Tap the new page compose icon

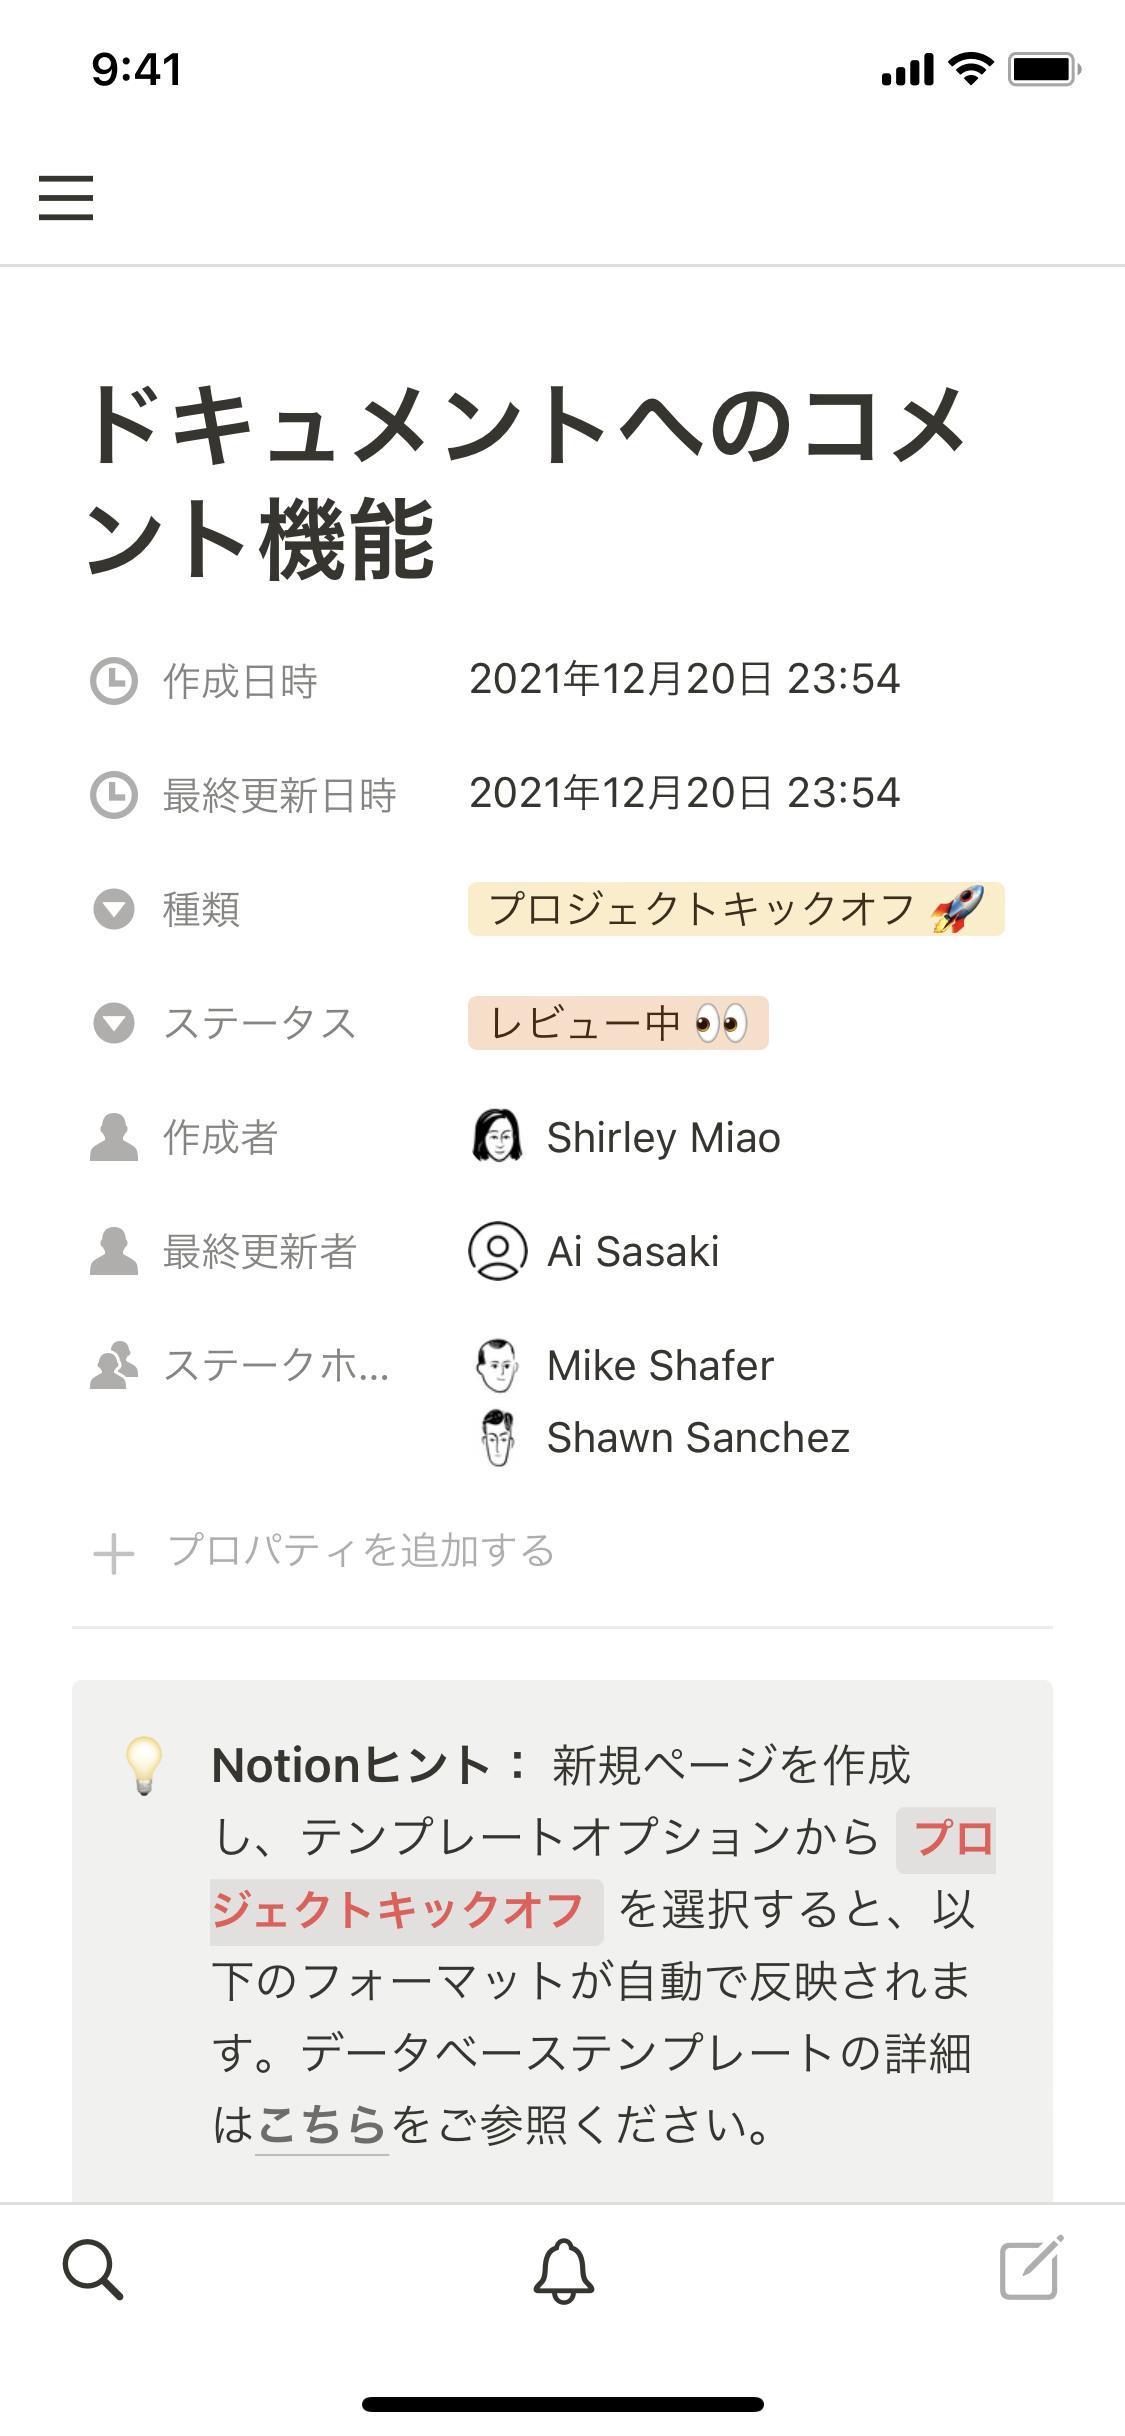[1031, 2268]
